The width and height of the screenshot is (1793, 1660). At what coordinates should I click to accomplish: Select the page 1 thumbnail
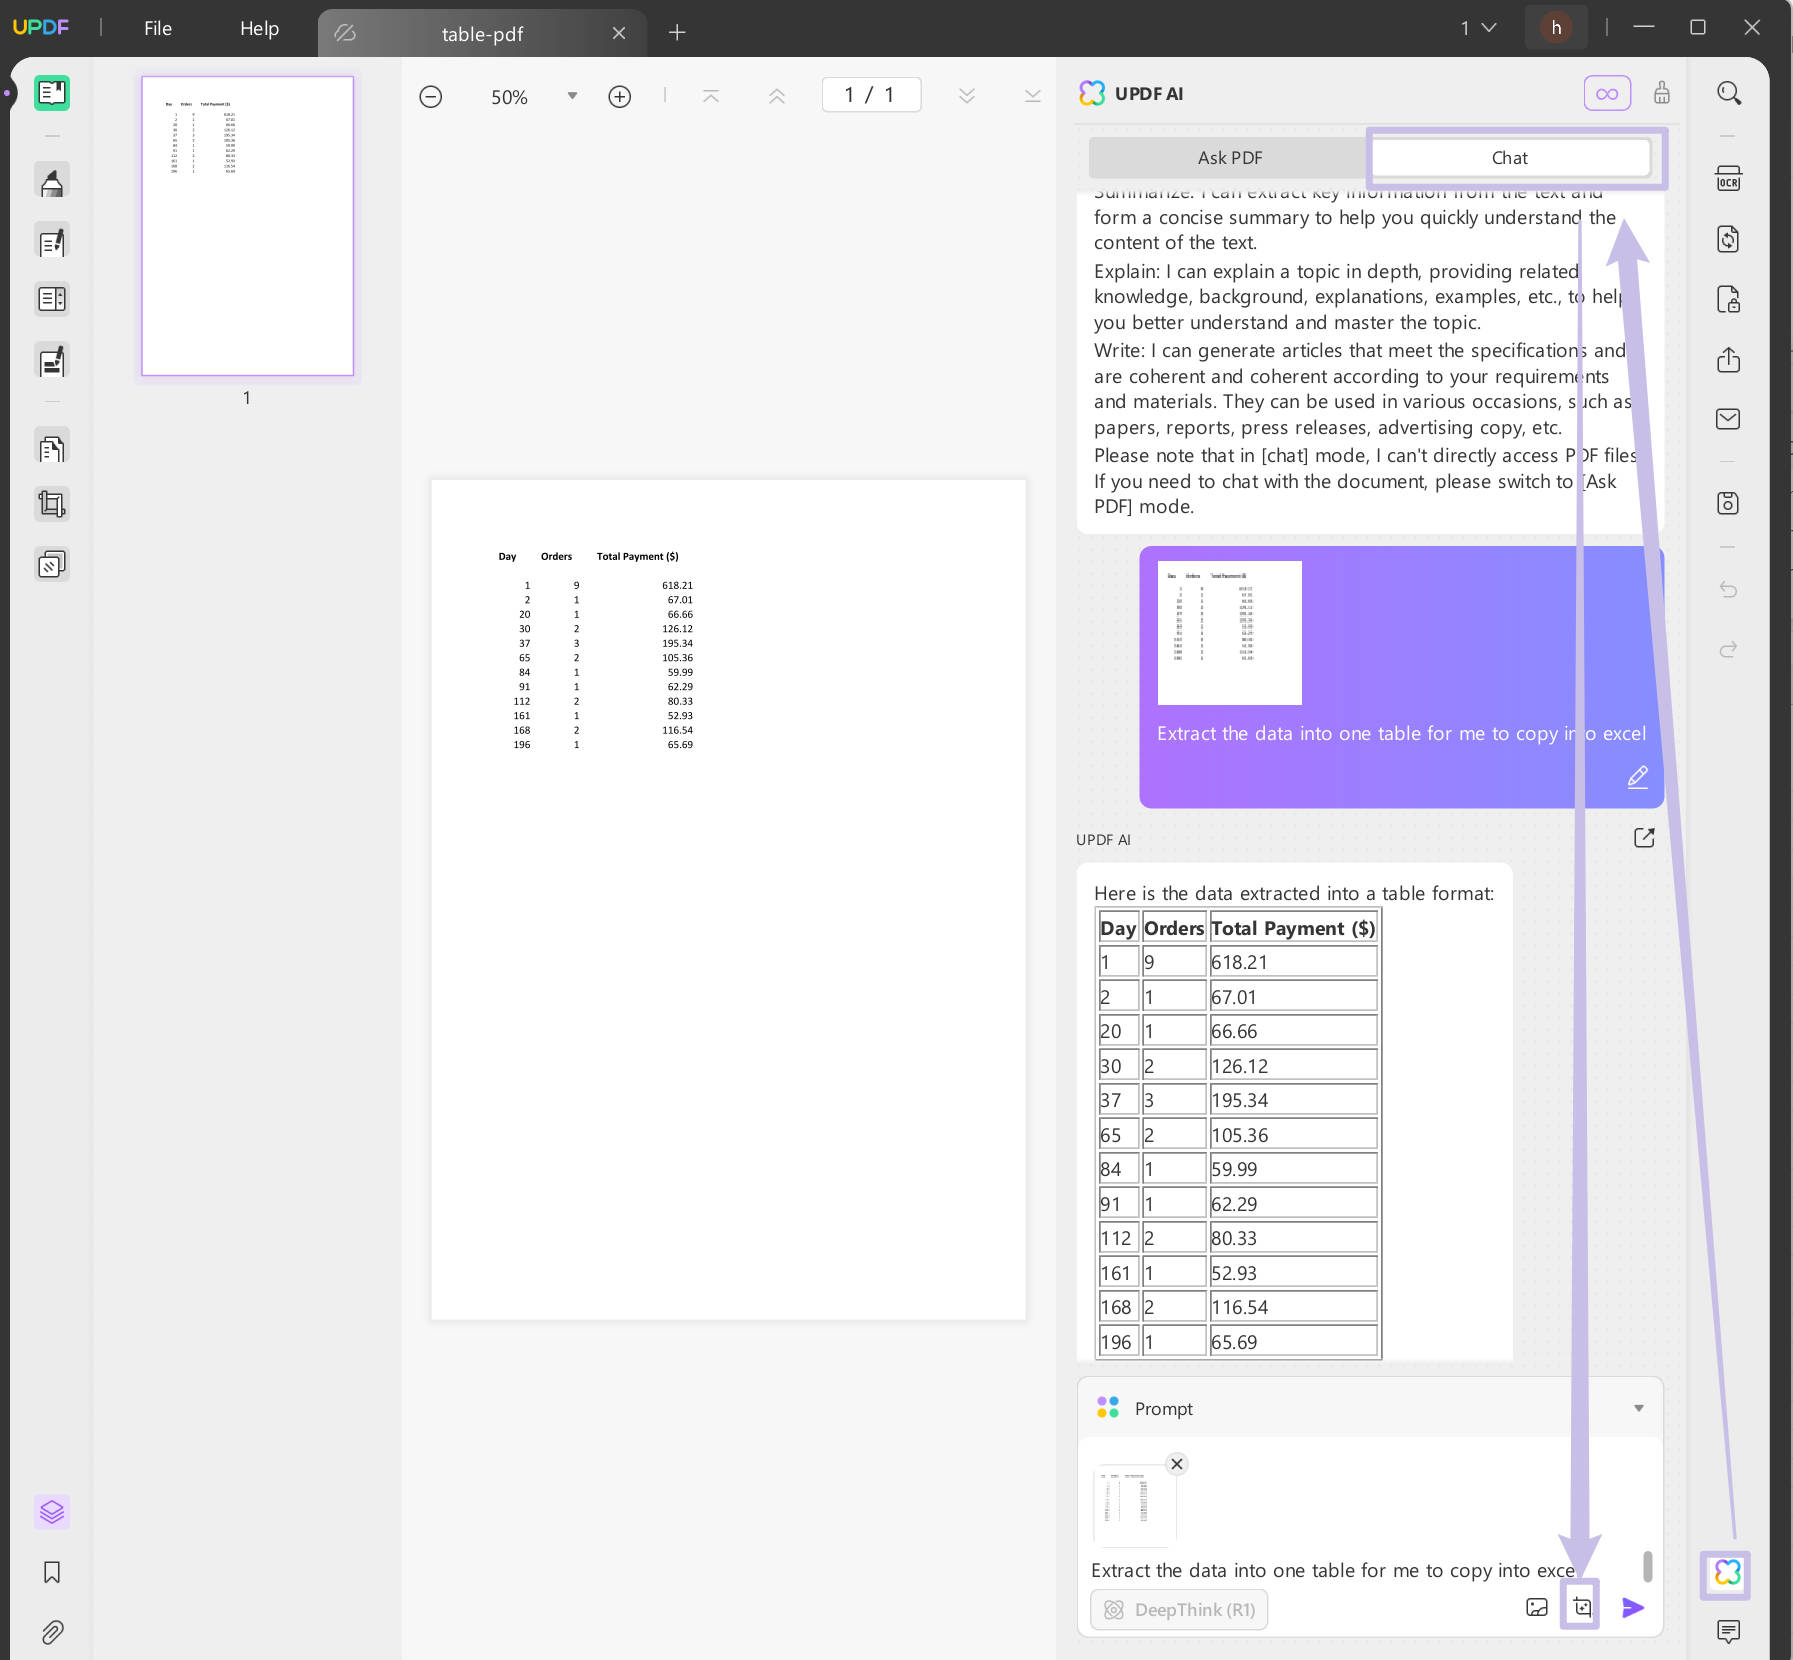[246, 226]
